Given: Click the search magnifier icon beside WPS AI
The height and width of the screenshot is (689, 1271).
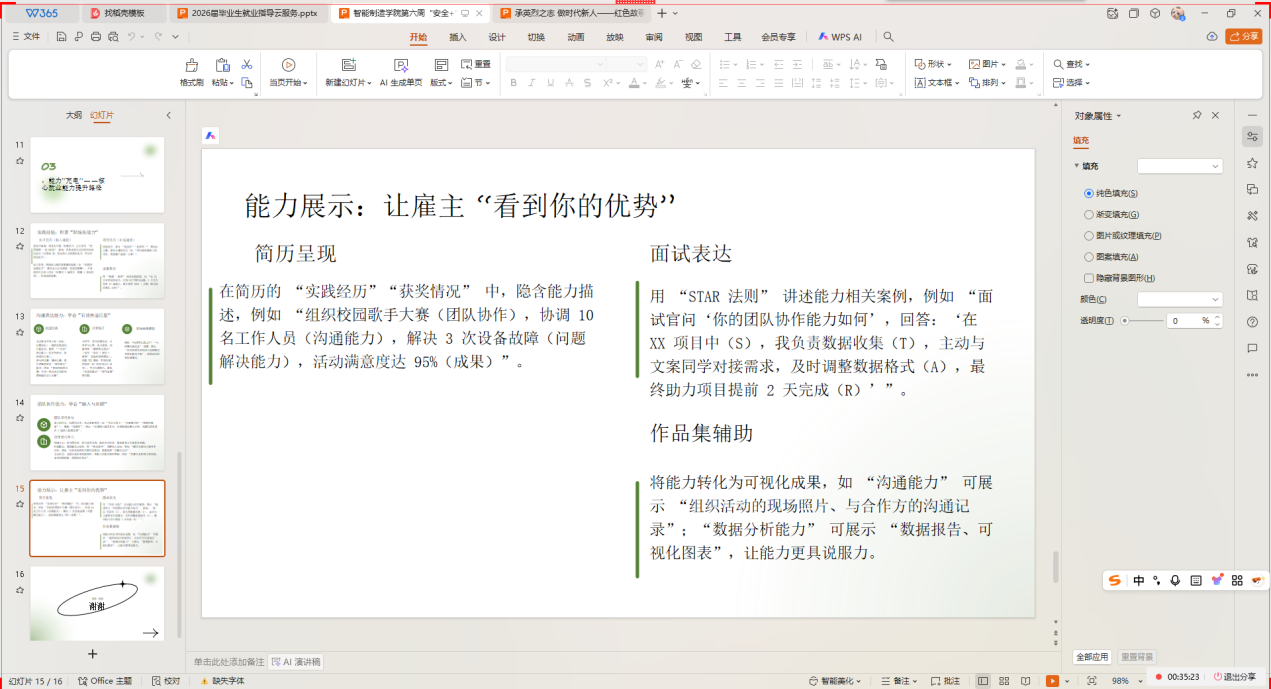Looking at the screenshot, I should pos(888,37).
